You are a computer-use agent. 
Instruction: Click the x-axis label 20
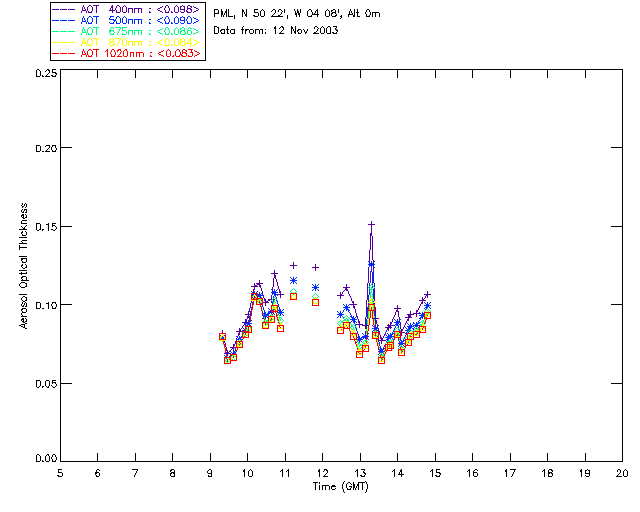tap(622, 473)
